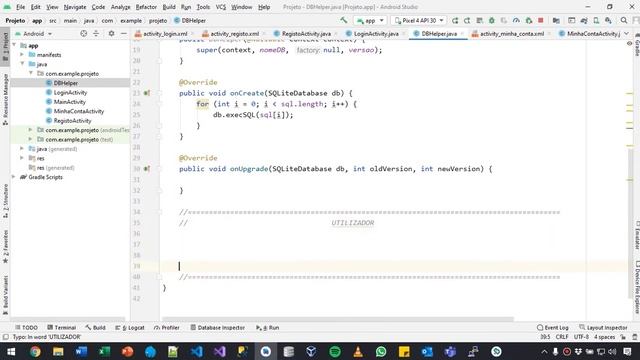Image resolution: width=640 pixels, height=360 pixels.
Task: Expand the res folder
Action: point(22,158)
